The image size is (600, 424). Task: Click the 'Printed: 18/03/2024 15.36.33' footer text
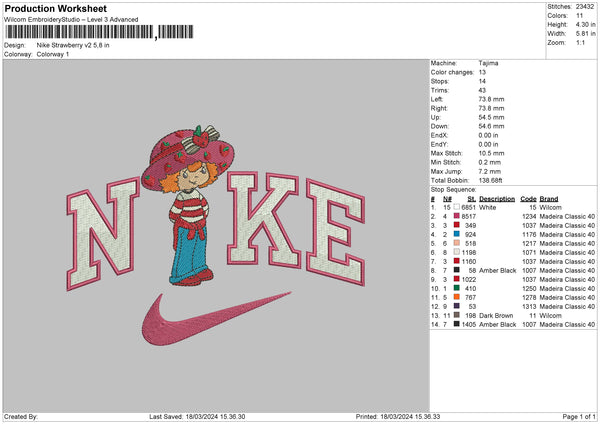coord(398,417)
